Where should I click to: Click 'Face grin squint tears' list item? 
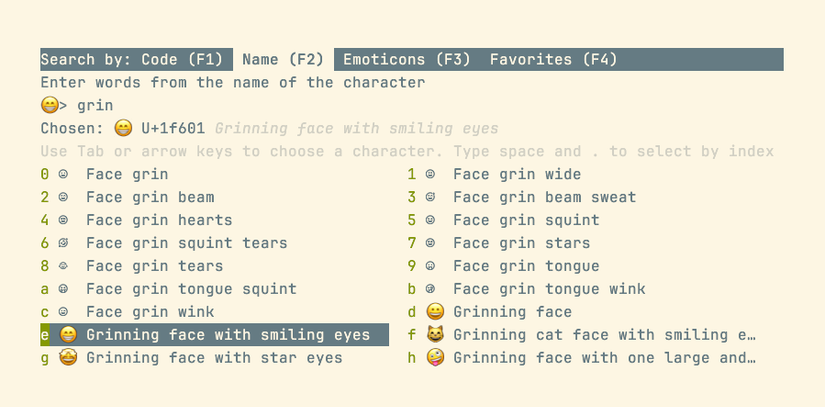click(186, 243)
